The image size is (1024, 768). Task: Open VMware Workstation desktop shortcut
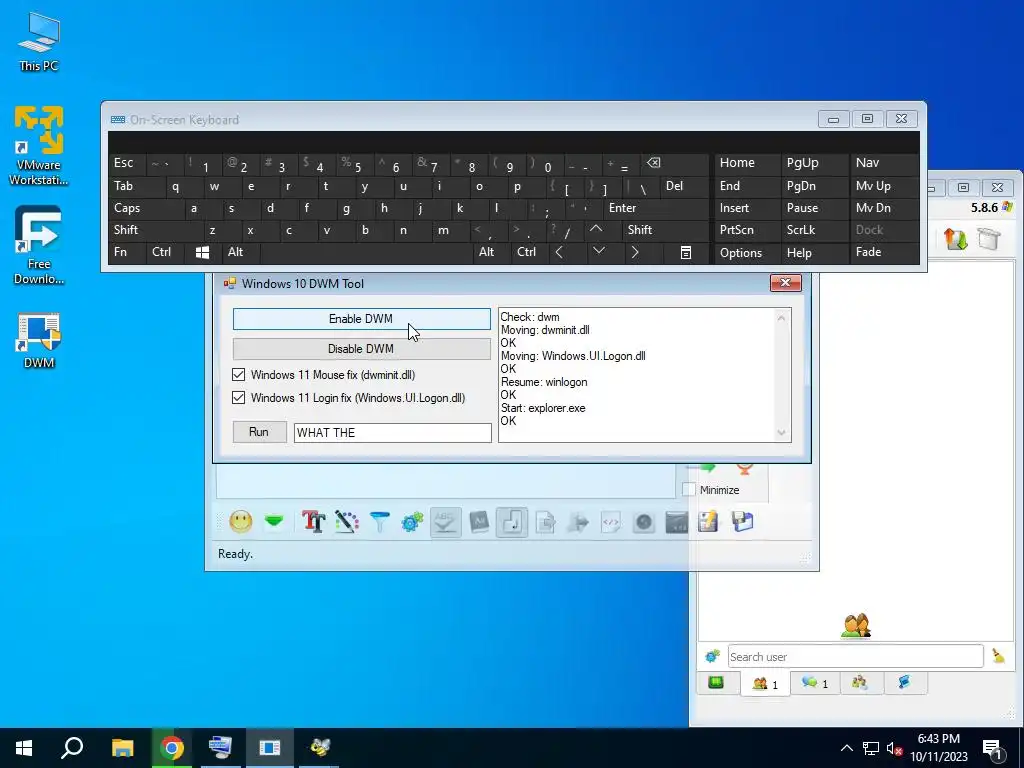click(39, 145)
